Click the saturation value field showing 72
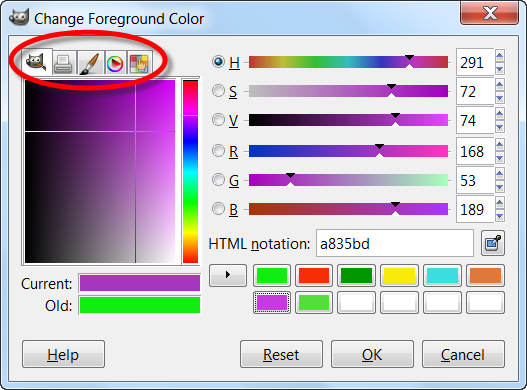527x390 pixels. pyautogui.click(x=475, y=91)
